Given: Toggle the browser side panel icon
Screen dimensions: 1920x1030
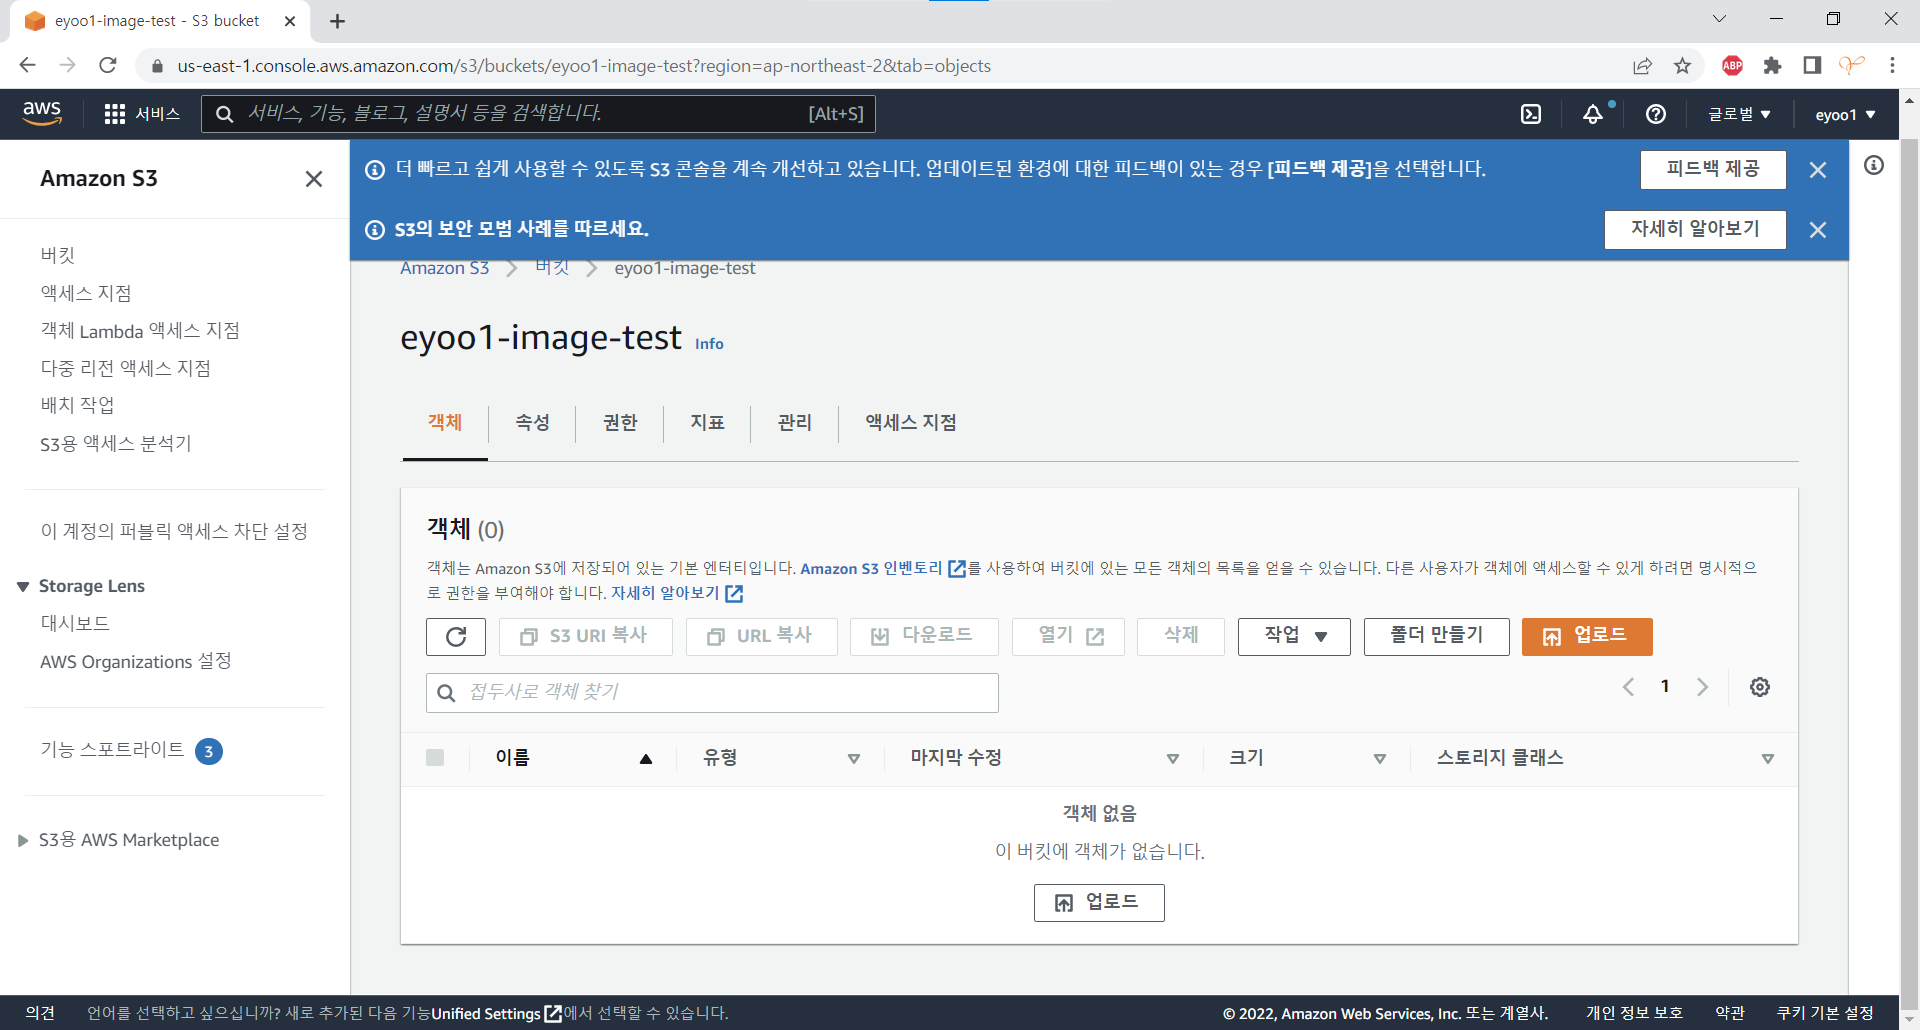Looking at the screenshot, I should (1812, 66).
